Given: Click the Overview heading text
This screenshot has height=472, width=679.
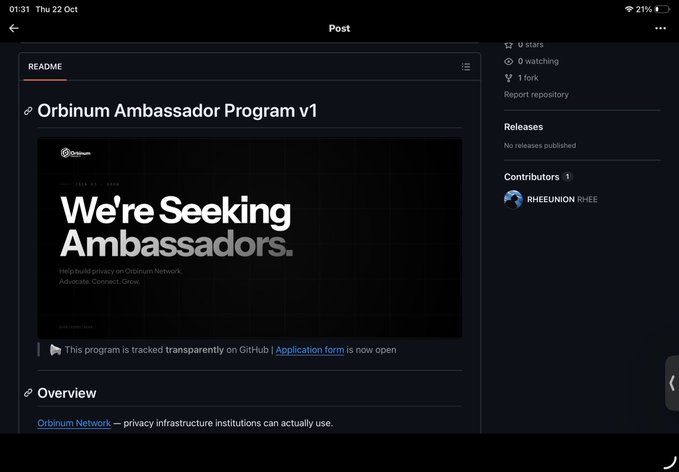Looking at the screenshot, I should (67, 393).
